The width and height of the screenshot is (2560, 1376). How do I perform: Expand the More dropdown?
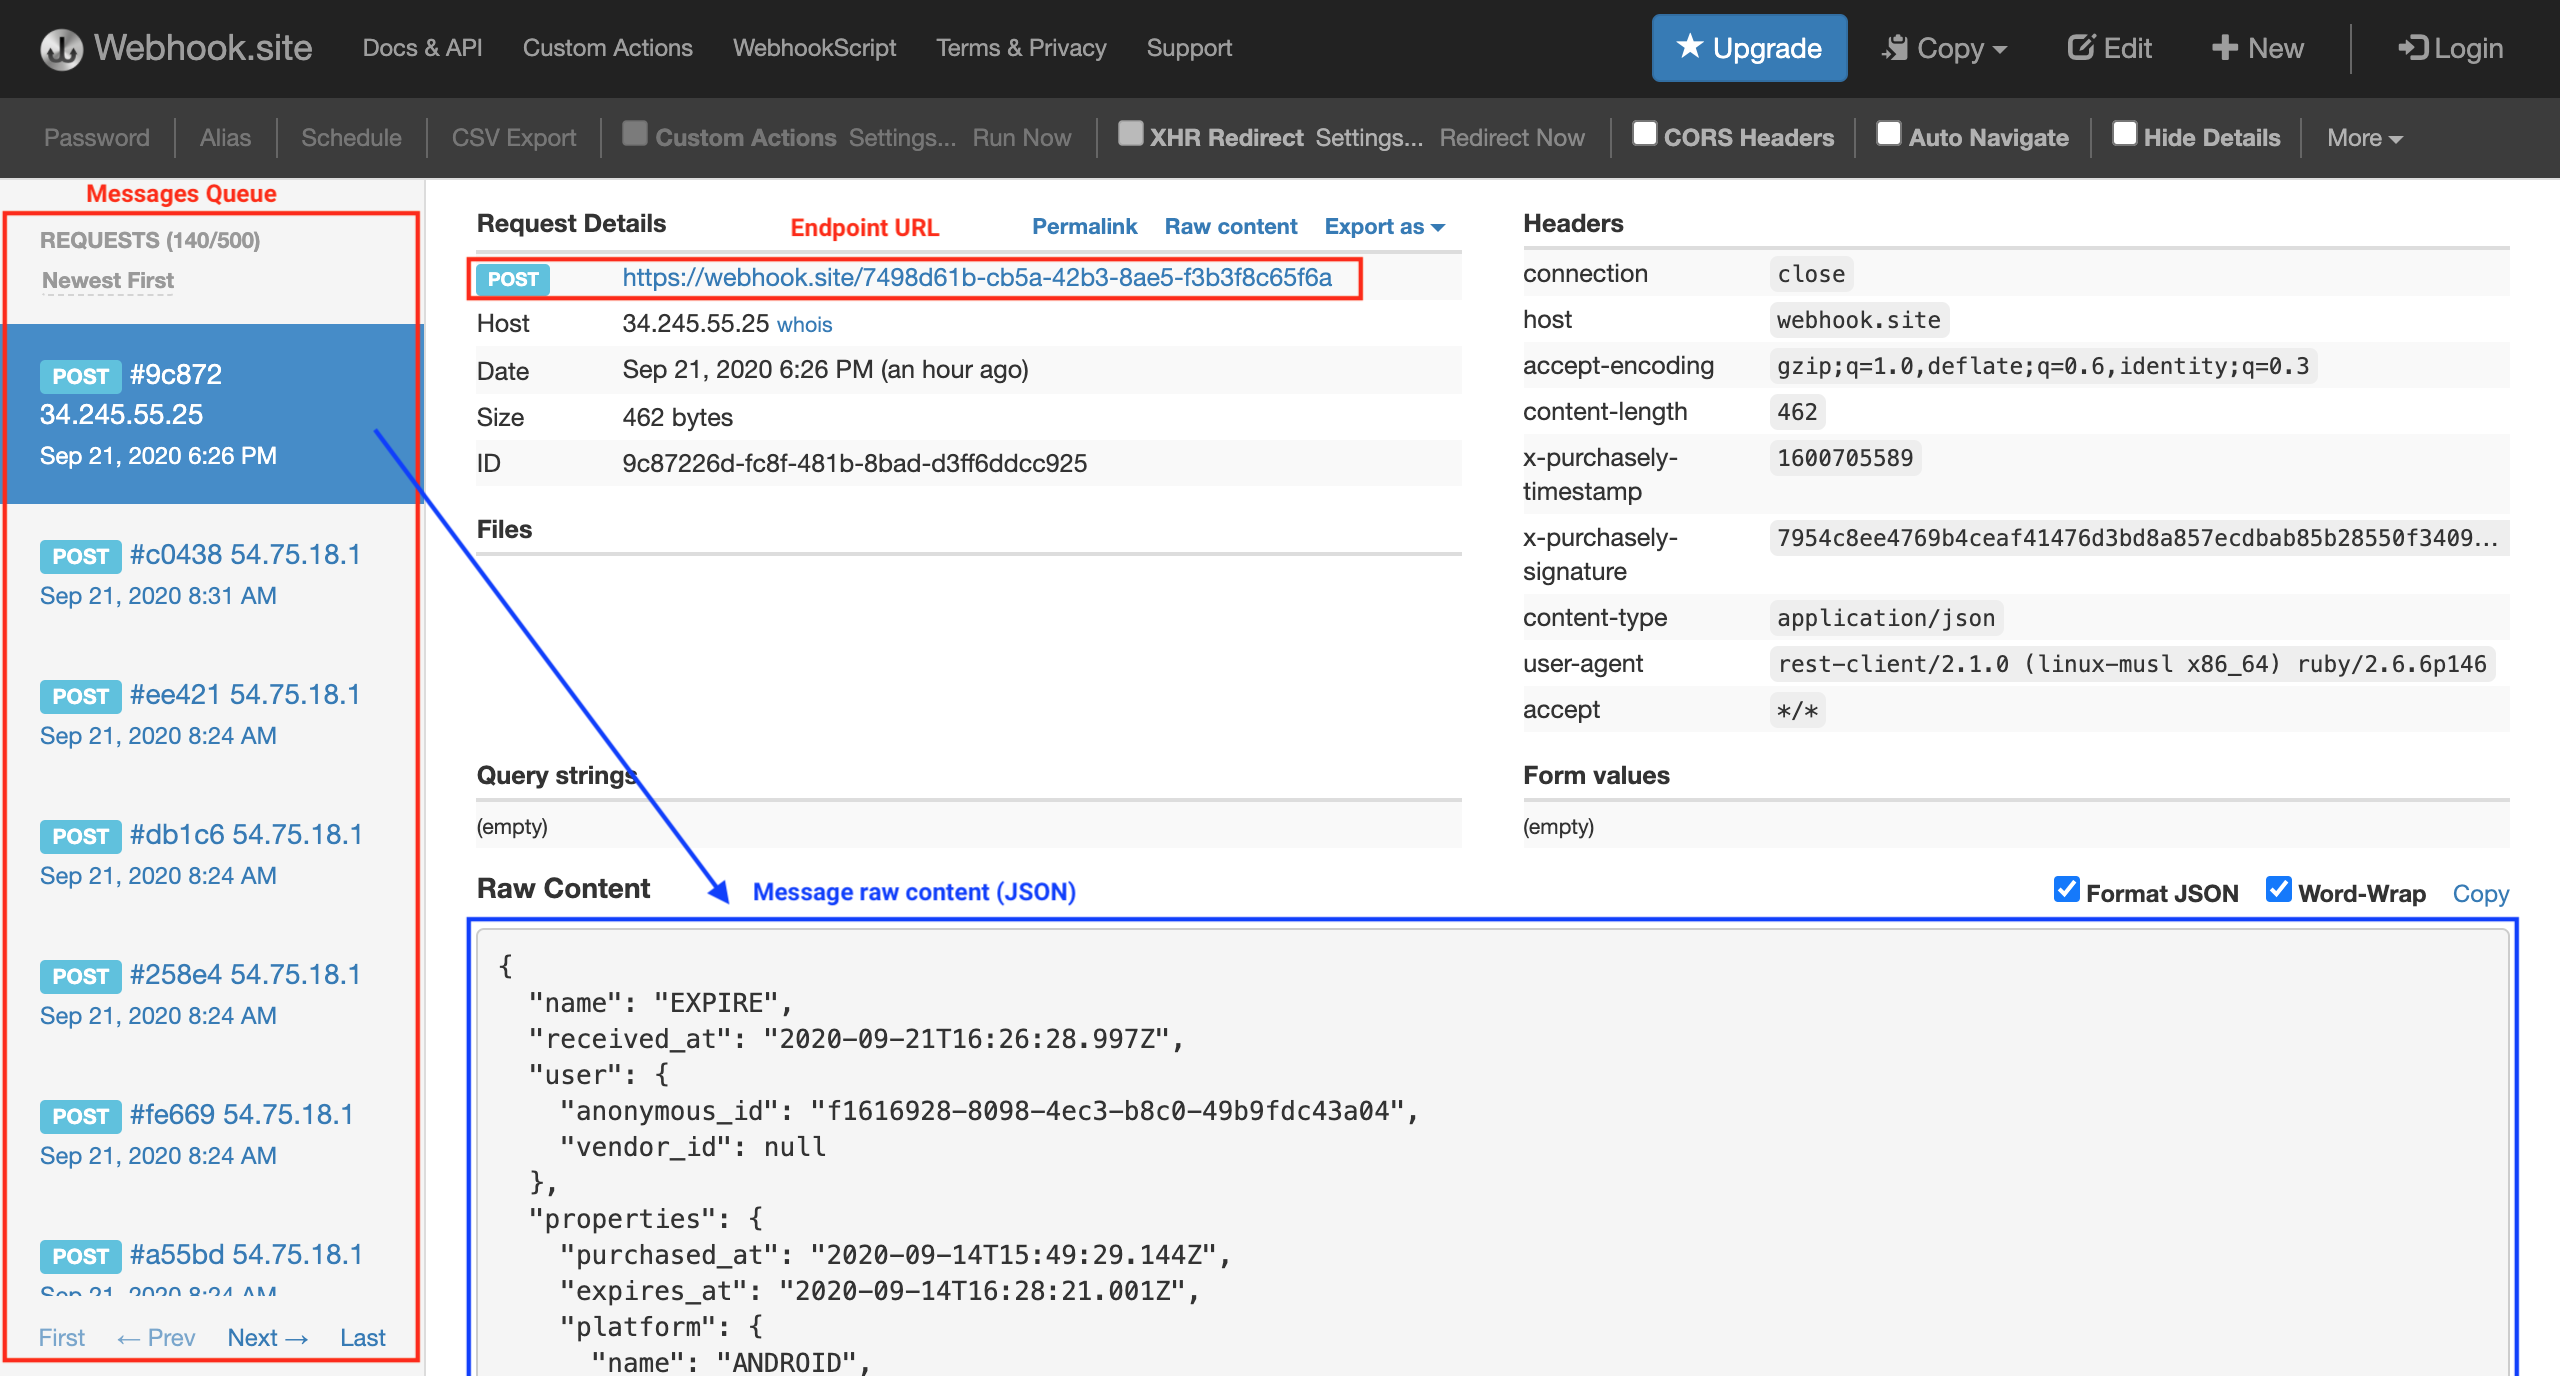pyautogui.click(x=2364, y=138)
